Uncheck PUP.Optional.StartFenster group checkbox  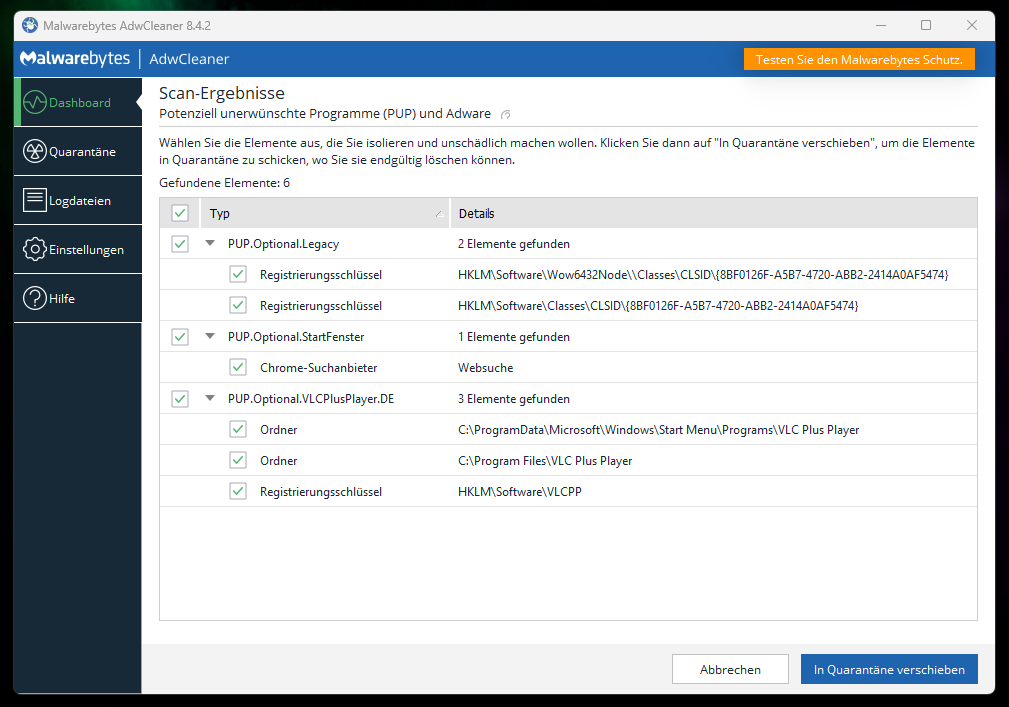point(180,336)
